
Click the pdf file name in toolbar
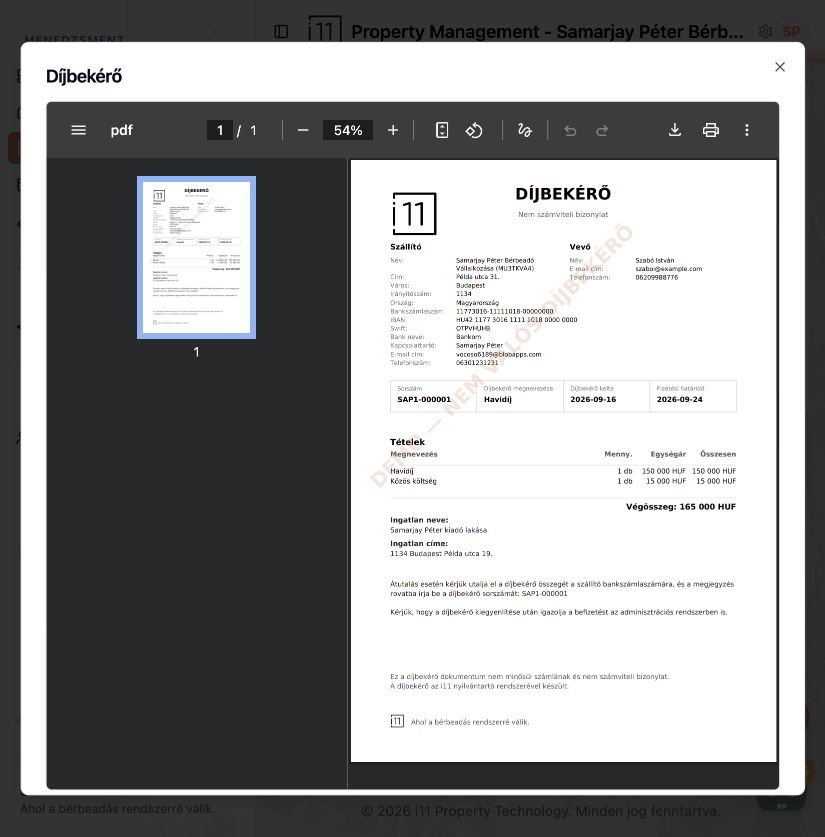(x=121, y=130)
